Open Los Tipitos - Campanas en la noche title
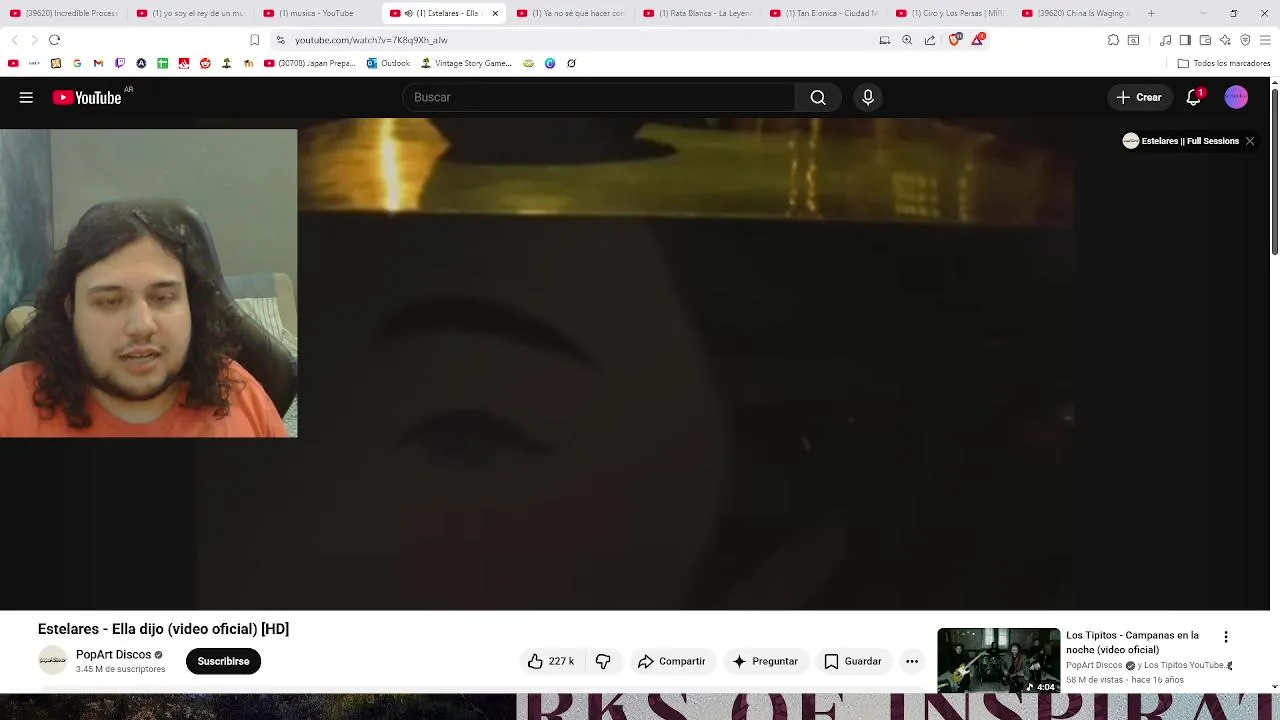 [1132, 642]
